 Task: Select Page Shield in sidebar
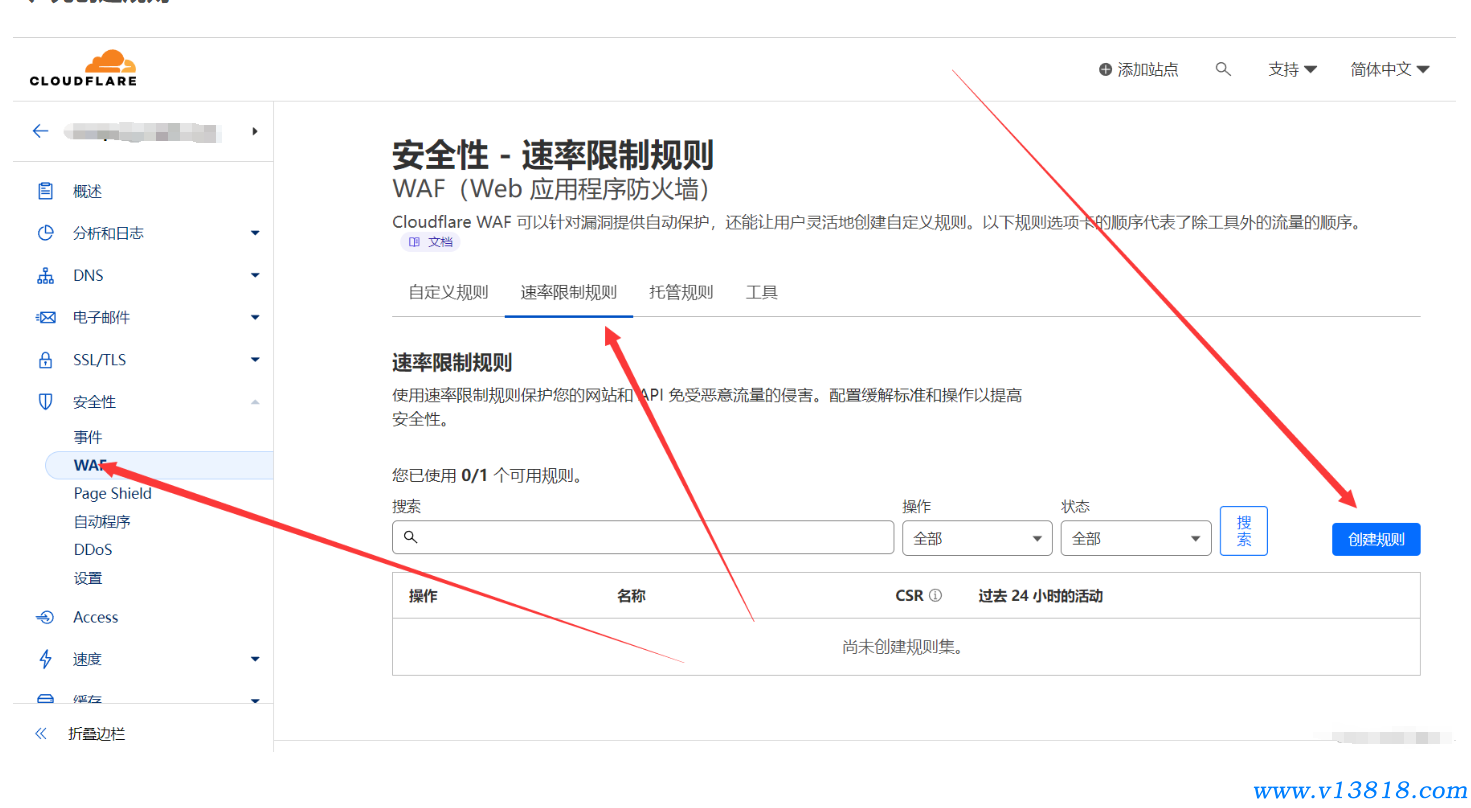point(112,493)
